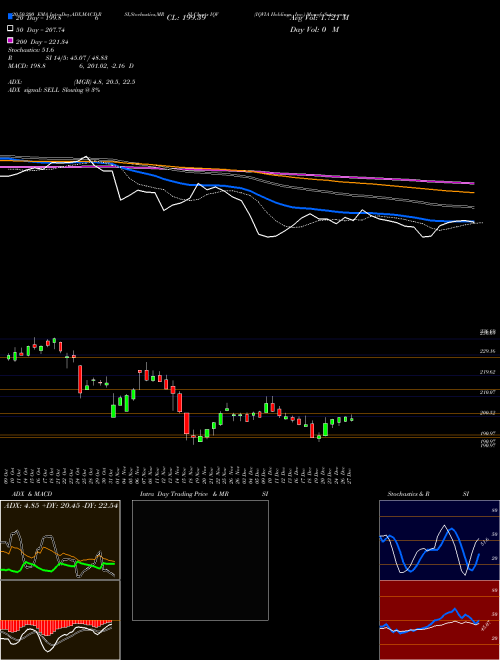
Task: Click the 'ADX: 4.85 +DY: 20.45 -DY: 22.54' header
Action: (x=61, y=505)
